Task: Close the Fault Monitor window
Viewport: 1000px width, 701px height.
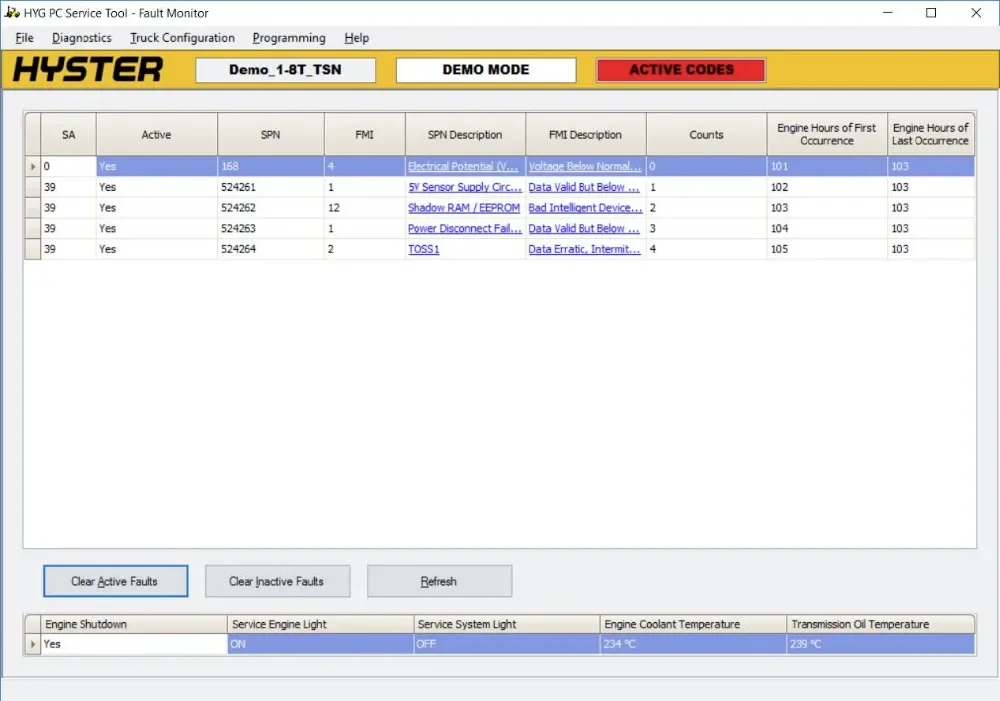Action: pyautogui.click(x=976, y=12)
